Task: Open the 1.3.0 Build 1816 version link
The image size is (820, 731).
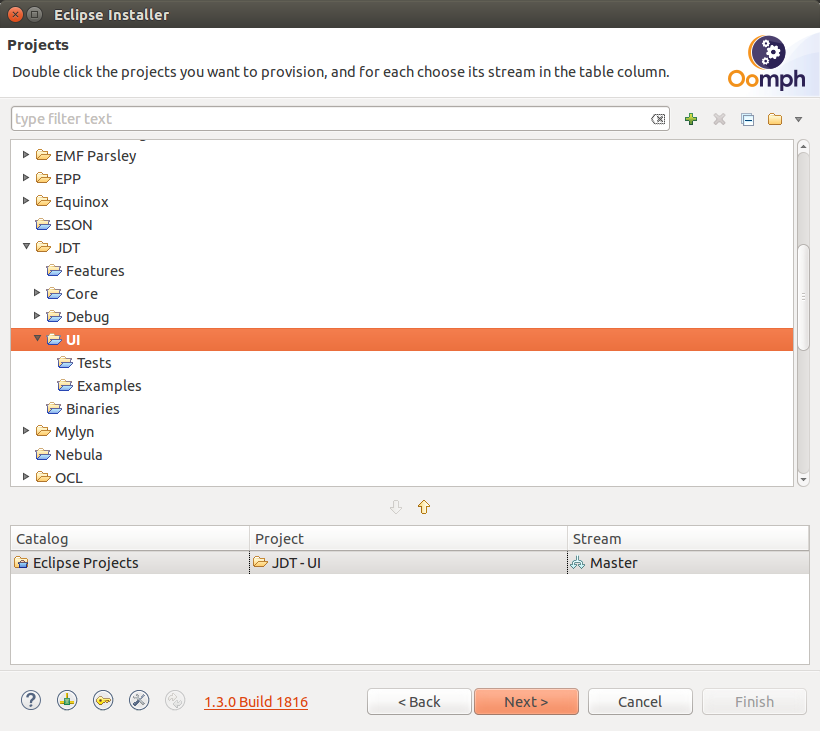Action: 256,702
